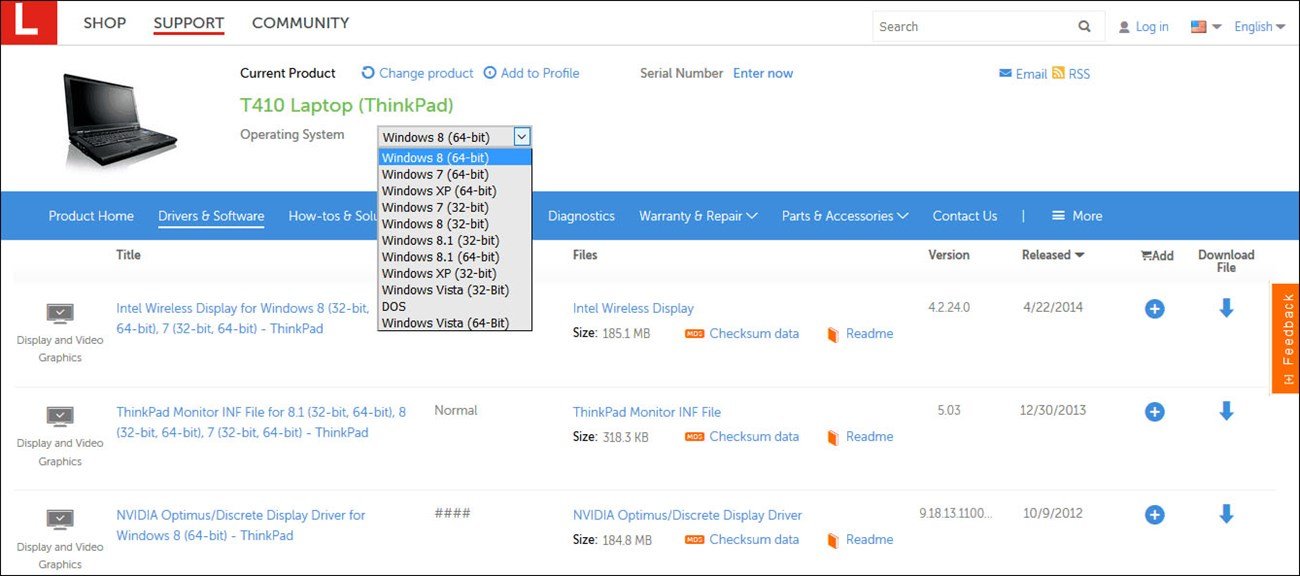This screenshot has height=576, width=1300.
Task: Click the MD5 icon beside Intel Wireless Display checksum
Action: tap(694, 333)
